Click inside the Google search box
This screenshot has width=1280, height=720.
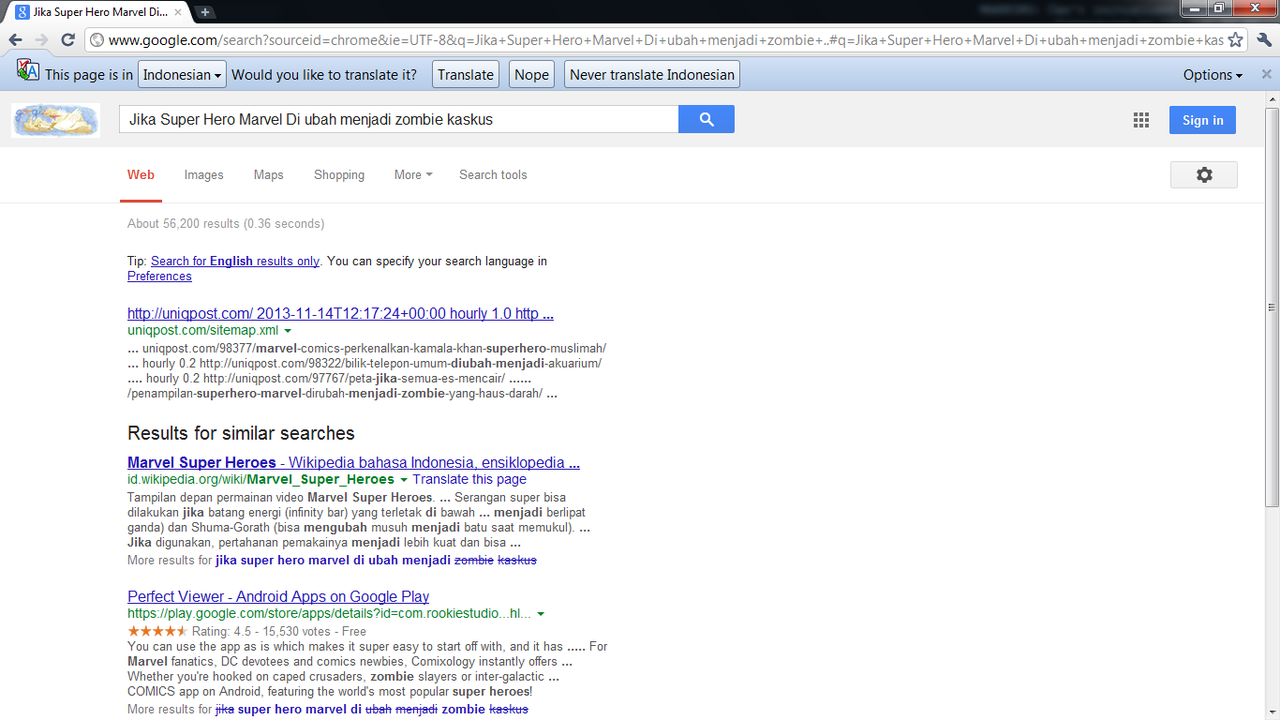(398, 119)
